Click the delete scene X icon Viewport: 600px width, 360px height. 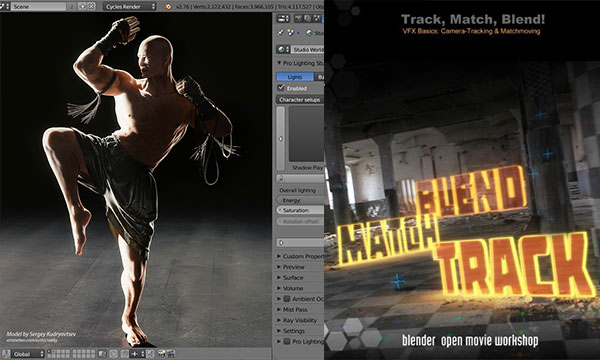point(91,7)
